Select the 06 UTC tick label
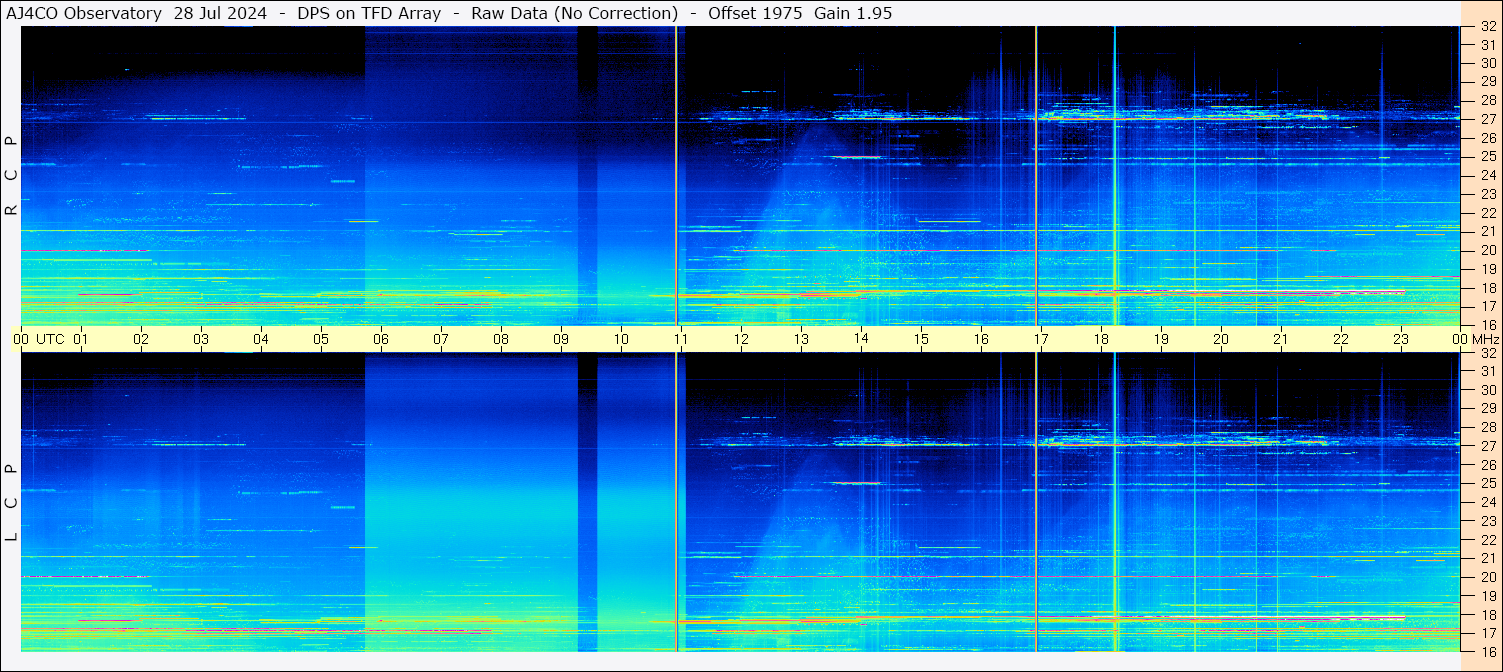The height and width of the screenshot is (672, 1503). click(x=380, y=339)
